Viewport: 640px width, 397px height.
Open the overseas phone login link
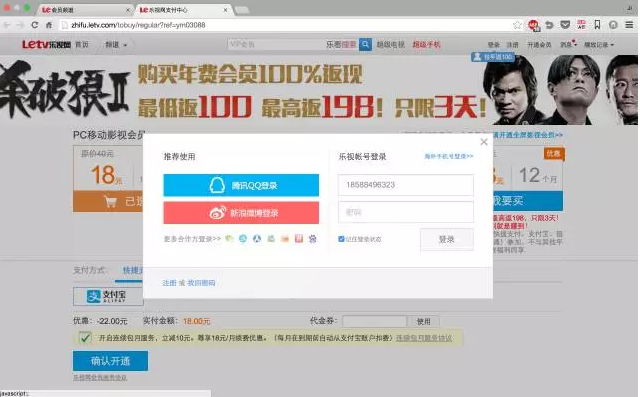[x=449, y=156]
